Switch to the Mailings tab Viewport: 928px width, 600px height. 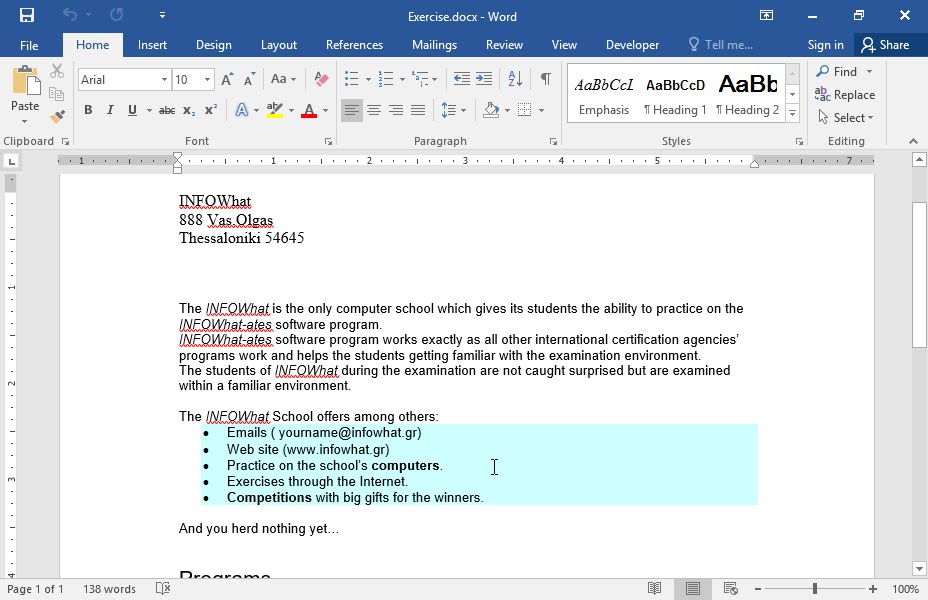tap(434, 45)
